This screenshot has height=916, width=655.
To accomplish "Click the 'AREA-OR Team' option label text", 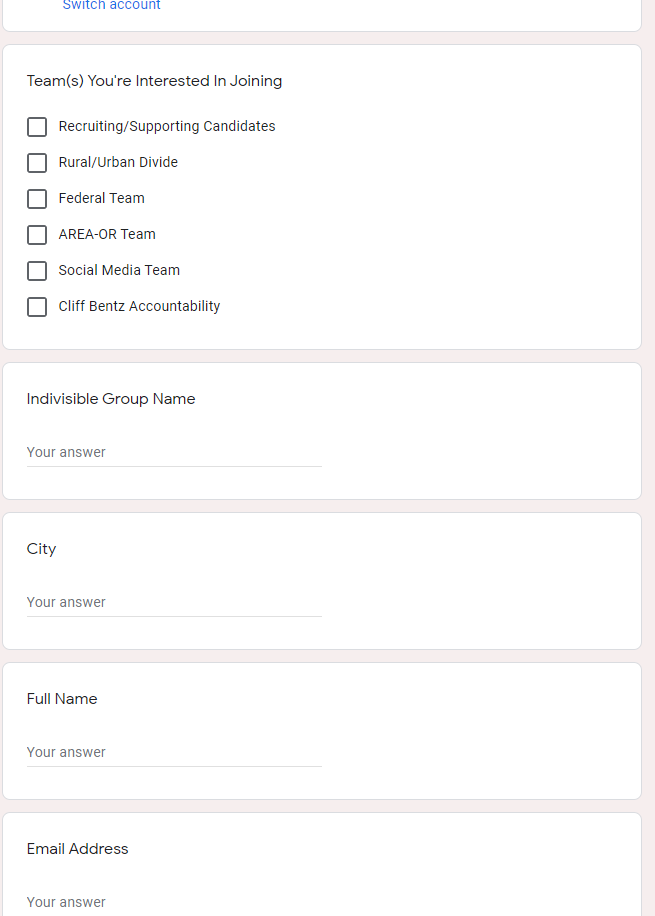I will pos(107,235).
